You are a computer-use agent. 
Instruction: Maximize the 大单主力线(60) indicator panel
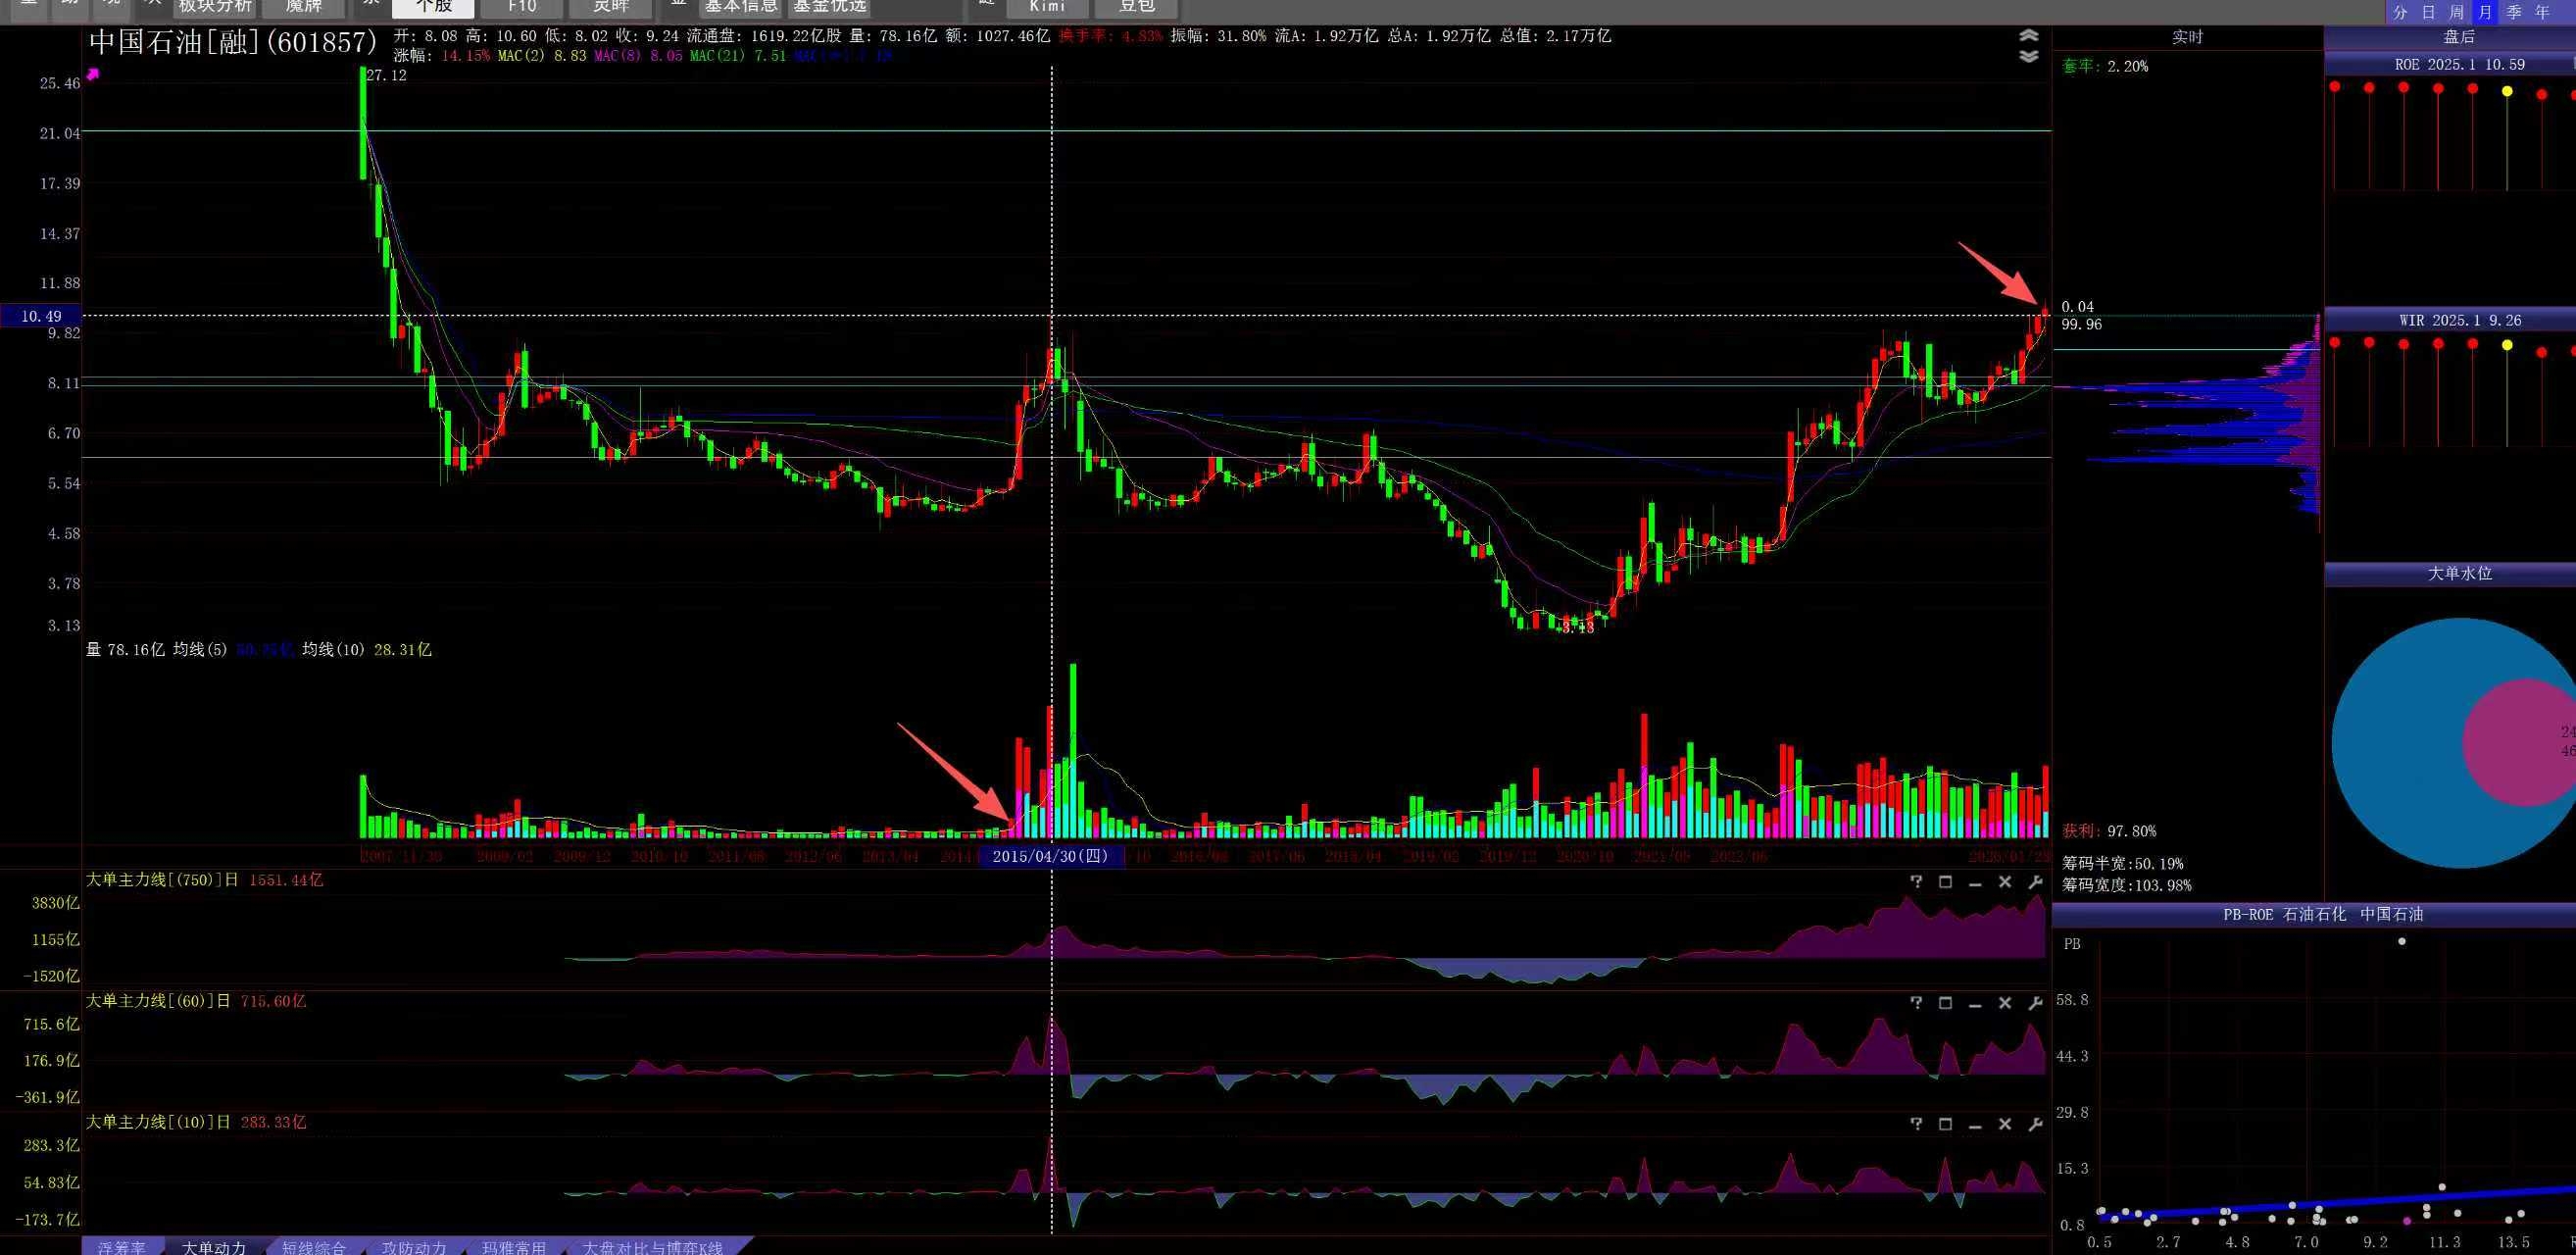(1945, 1003)
